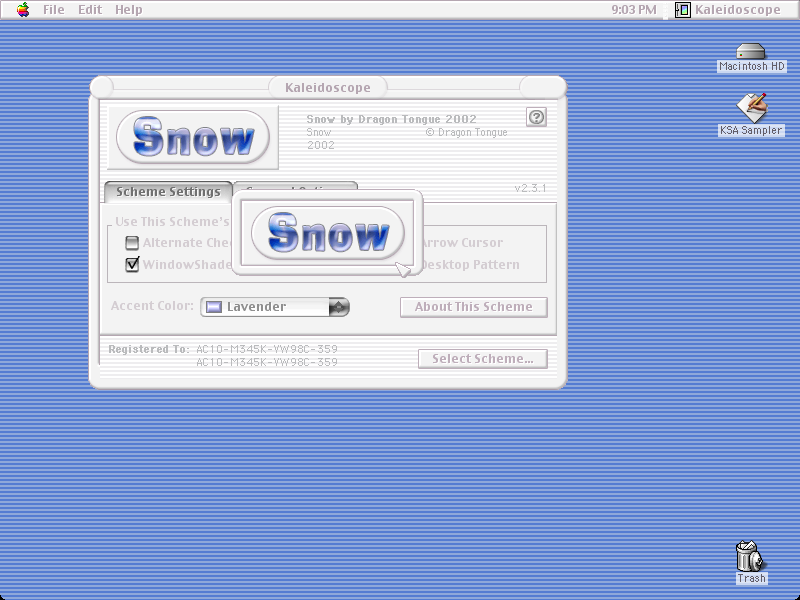This screenshot has height=600, width=800.
Task: Select the Macintosh HD drive icon
Action: (x=751, y=52)
